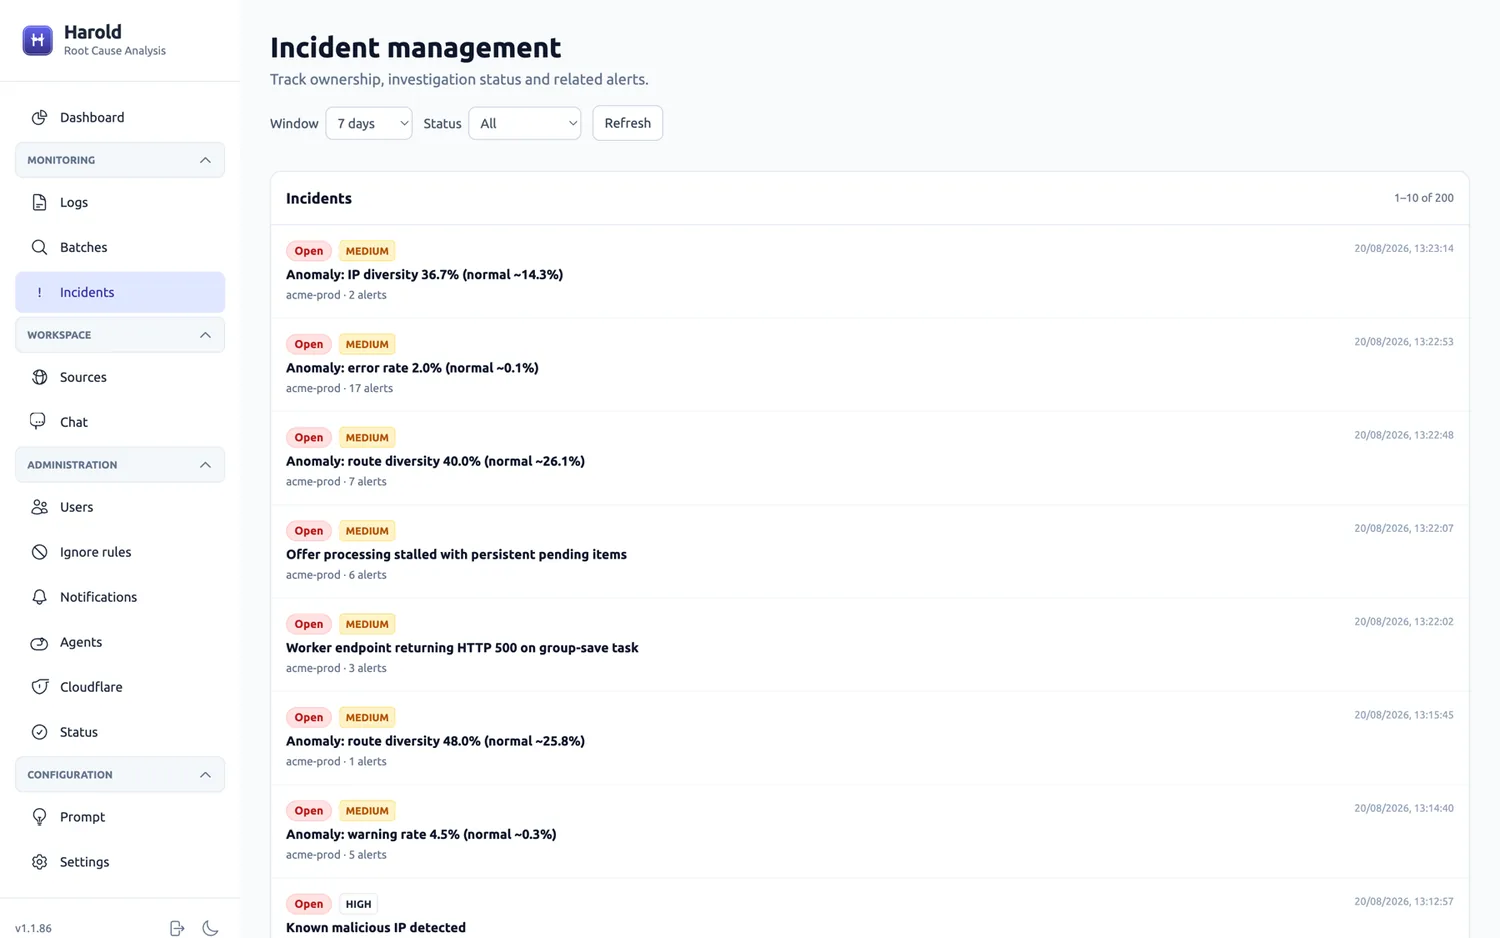Open the Sources globe icon
The image size is (1500, 938).
(39, 377)
